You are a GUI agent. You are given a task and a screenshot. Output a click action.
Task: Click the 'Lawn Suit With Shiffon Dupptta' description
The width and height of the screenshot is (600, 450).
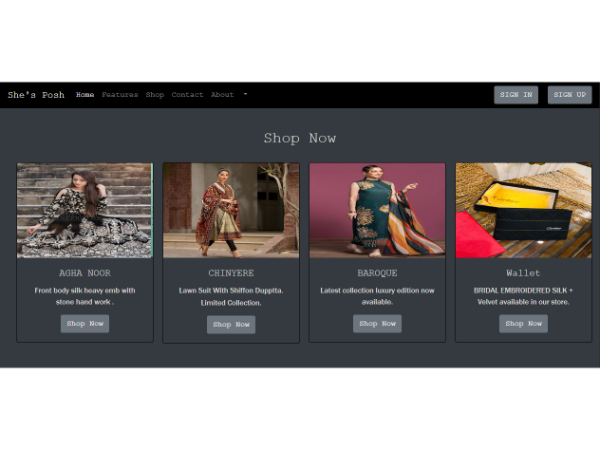(x=231, y=297)
